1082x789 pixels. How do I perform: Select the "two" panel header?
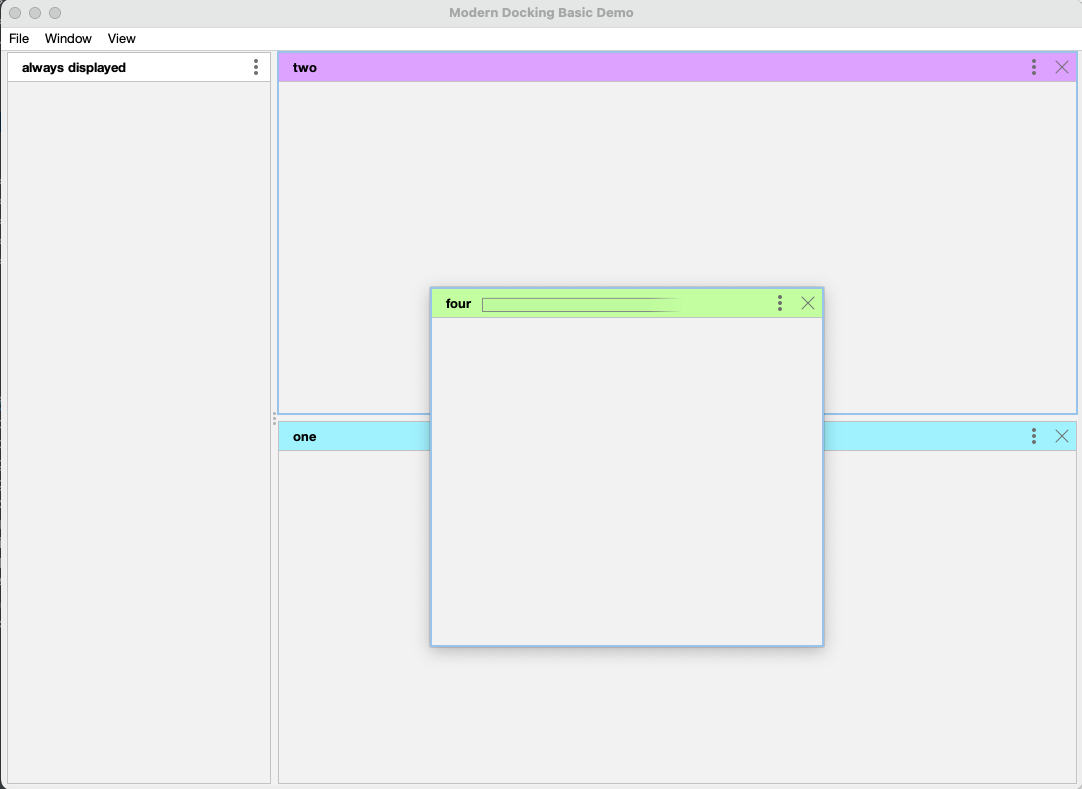(305, 67)
